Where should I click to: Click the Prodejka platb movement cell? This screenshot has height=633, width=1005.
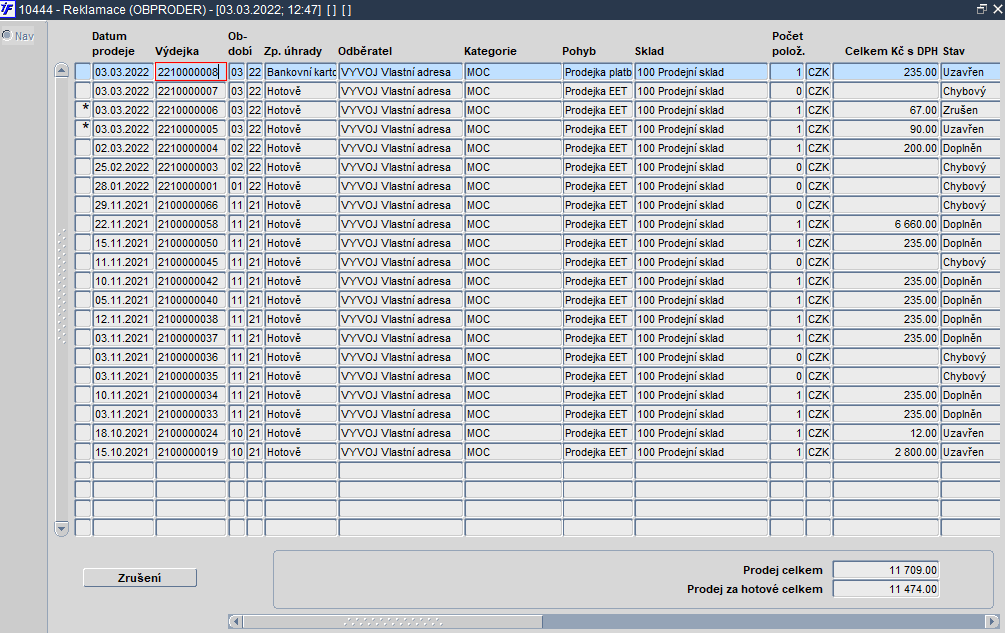pos(597,72)
